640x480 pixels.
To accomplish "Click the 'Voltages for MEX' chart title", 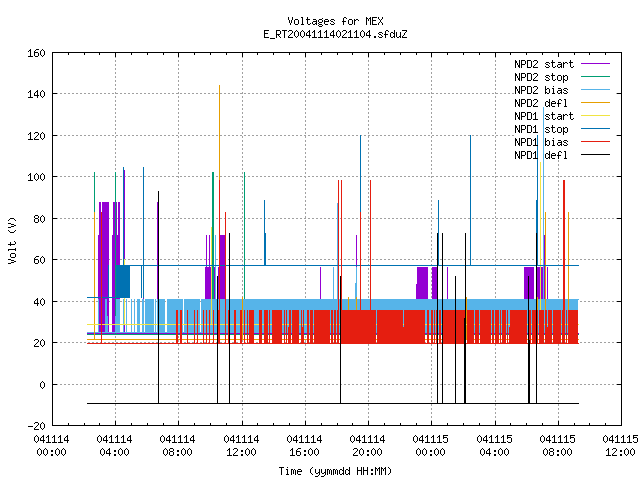I will coord(335,21).
